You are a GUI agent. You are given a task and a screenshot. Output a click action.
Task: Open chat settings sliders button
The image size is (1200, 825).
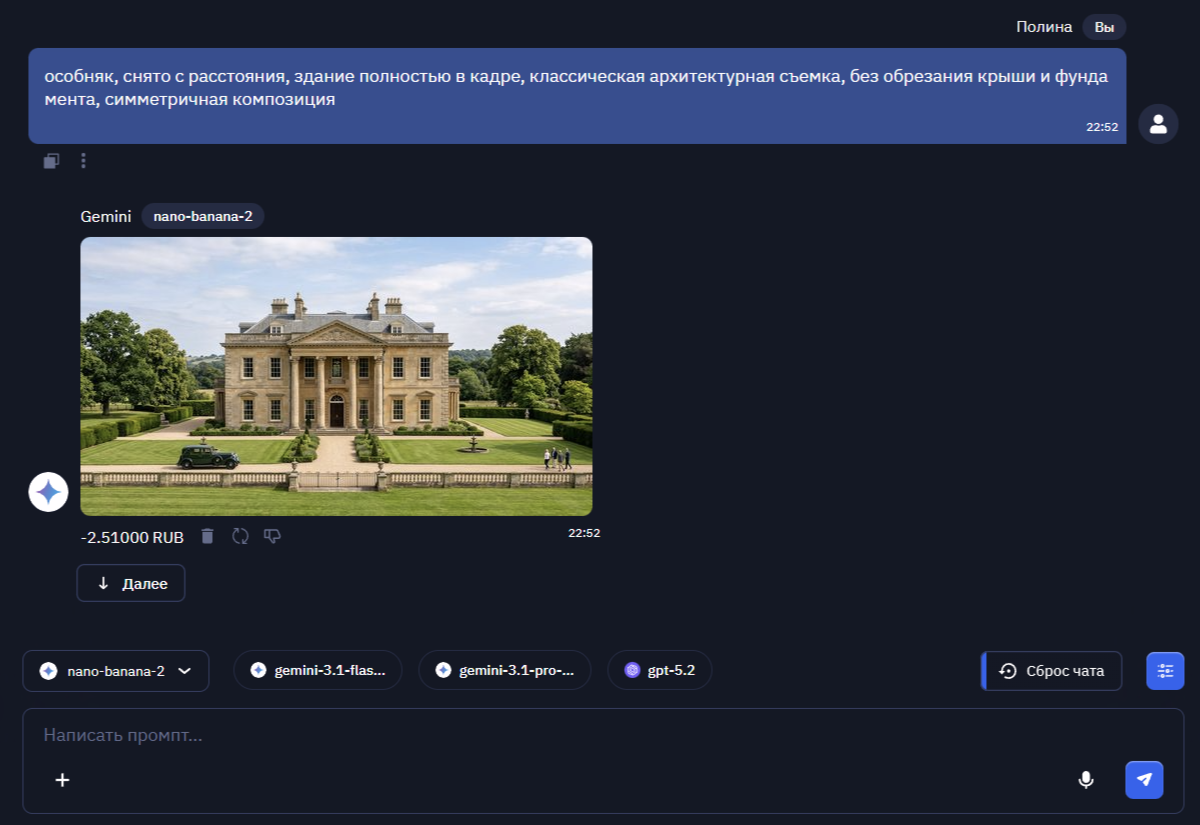pyautogui.click(x=1165, y=671)
